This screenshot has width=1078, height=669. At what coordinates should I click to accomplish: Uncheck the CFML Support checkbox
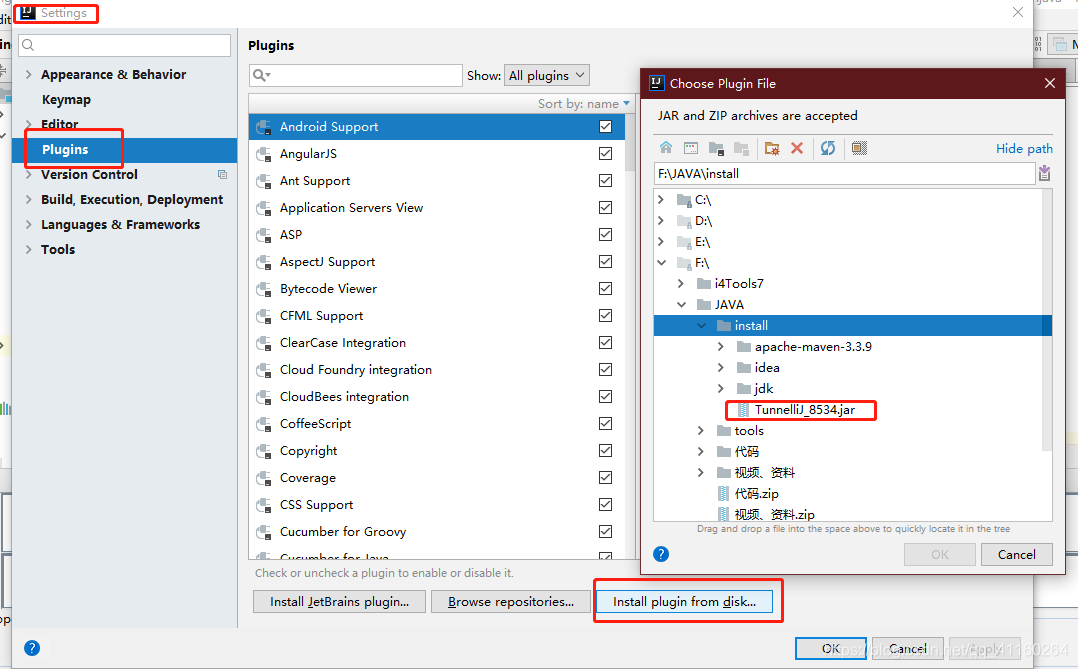point(605,316)
